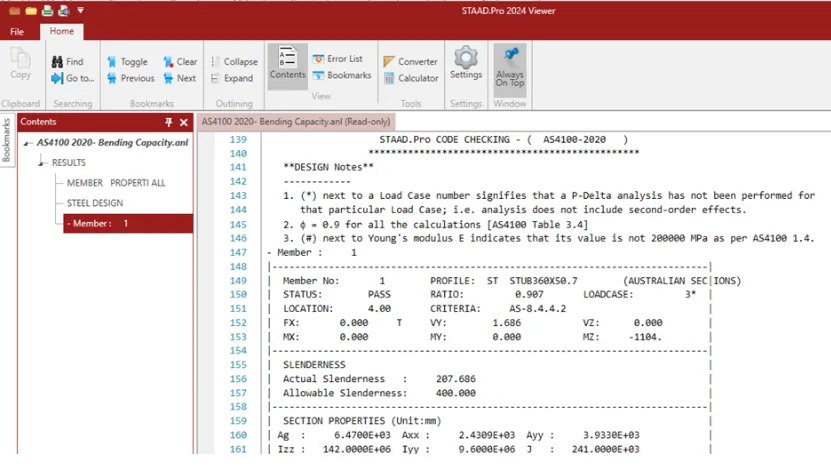
Task: Click the Copy button in the Clipboard group
Action: [x=20, y=64]
